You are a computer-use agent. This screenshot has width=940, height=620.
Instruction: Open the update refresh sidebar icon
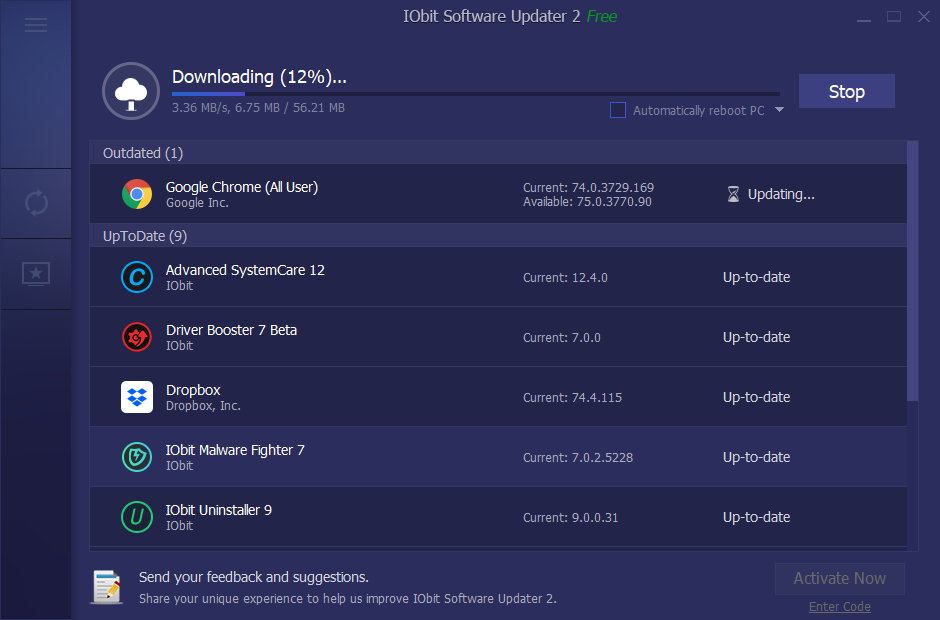point(36,203)
